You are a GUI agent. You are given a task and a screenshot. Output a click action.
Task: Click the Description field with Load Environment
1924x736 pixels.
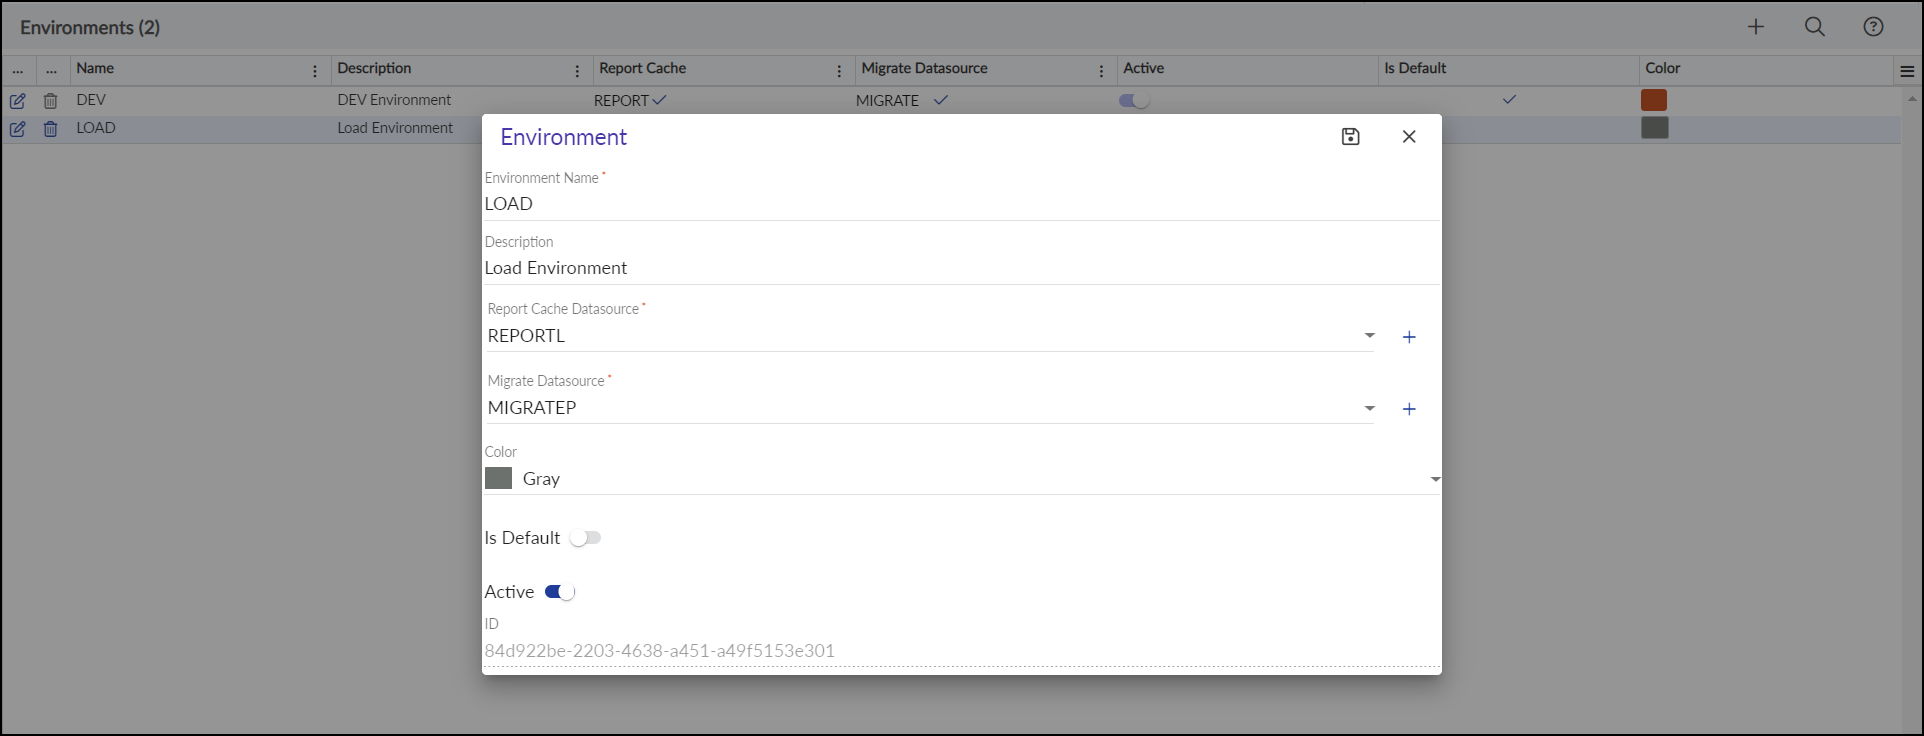(962, 268)
